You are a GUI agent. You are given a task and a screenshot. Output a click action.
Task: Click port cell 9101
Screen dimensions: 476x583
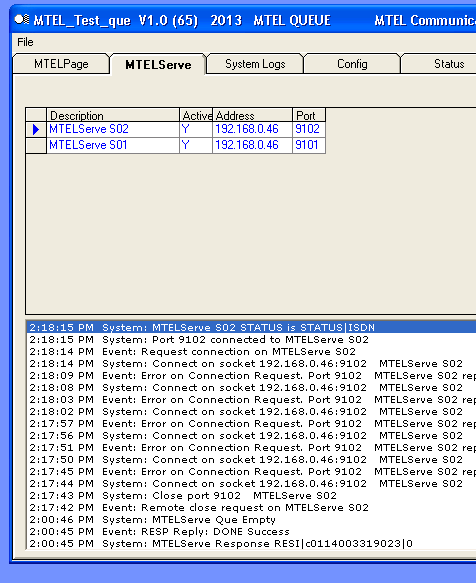(309, 145)
